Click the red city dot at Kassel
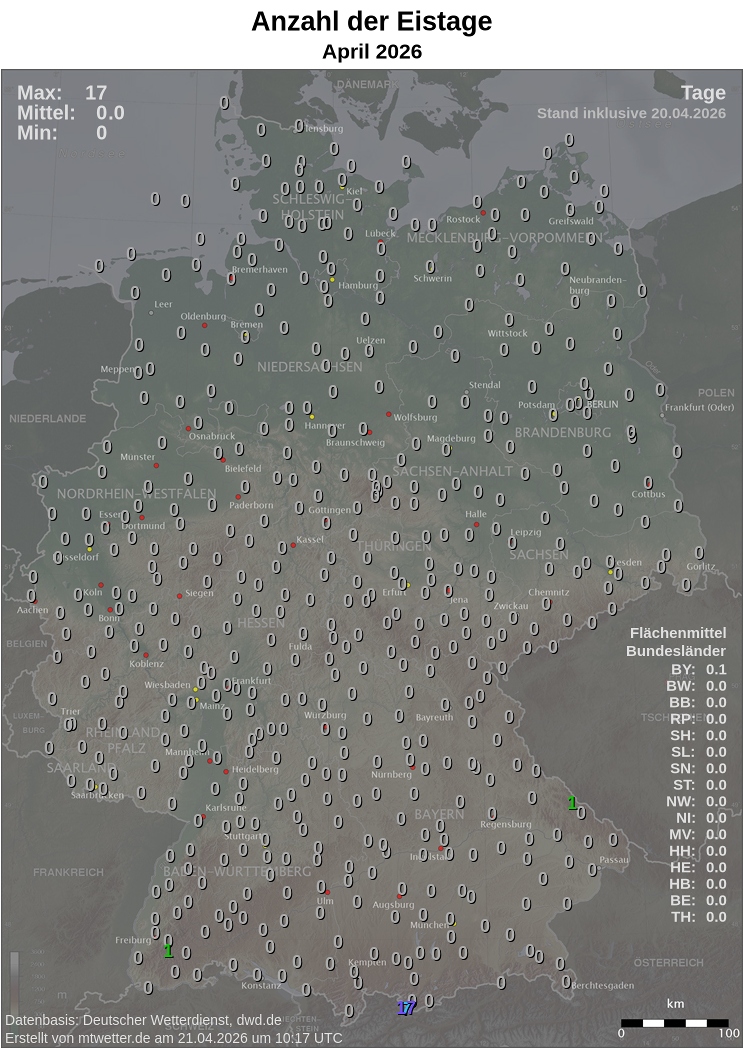The width and height of the screenshot is (744, 1049). [293, 545]
